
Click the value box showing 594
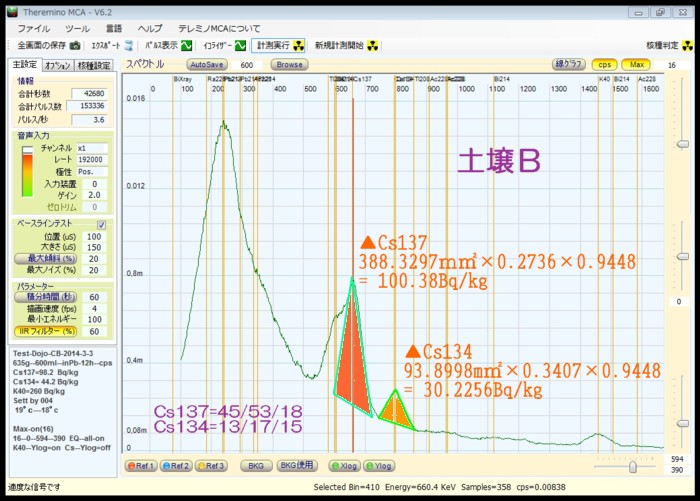click(677, 459)
